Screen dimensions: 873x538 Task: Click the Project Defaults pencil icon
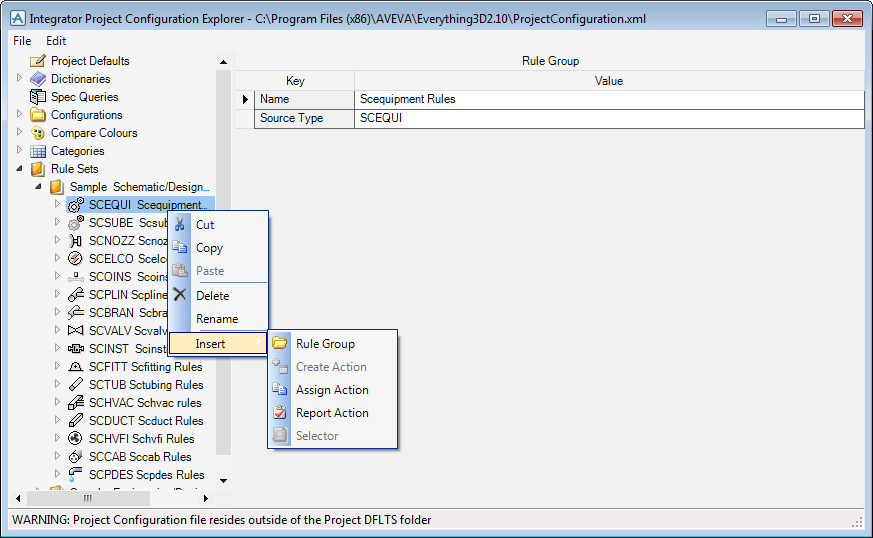point(38,61)
